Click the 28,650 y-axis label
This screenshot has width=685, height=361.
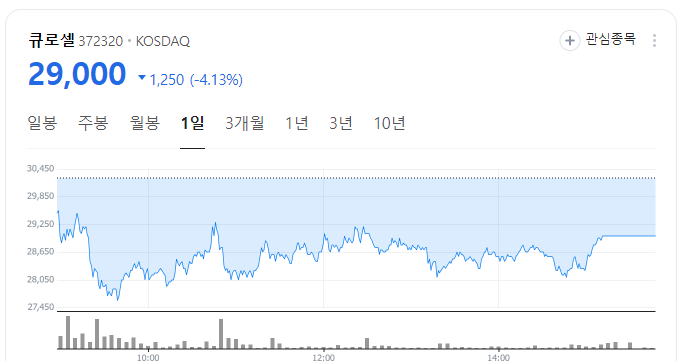41,252
